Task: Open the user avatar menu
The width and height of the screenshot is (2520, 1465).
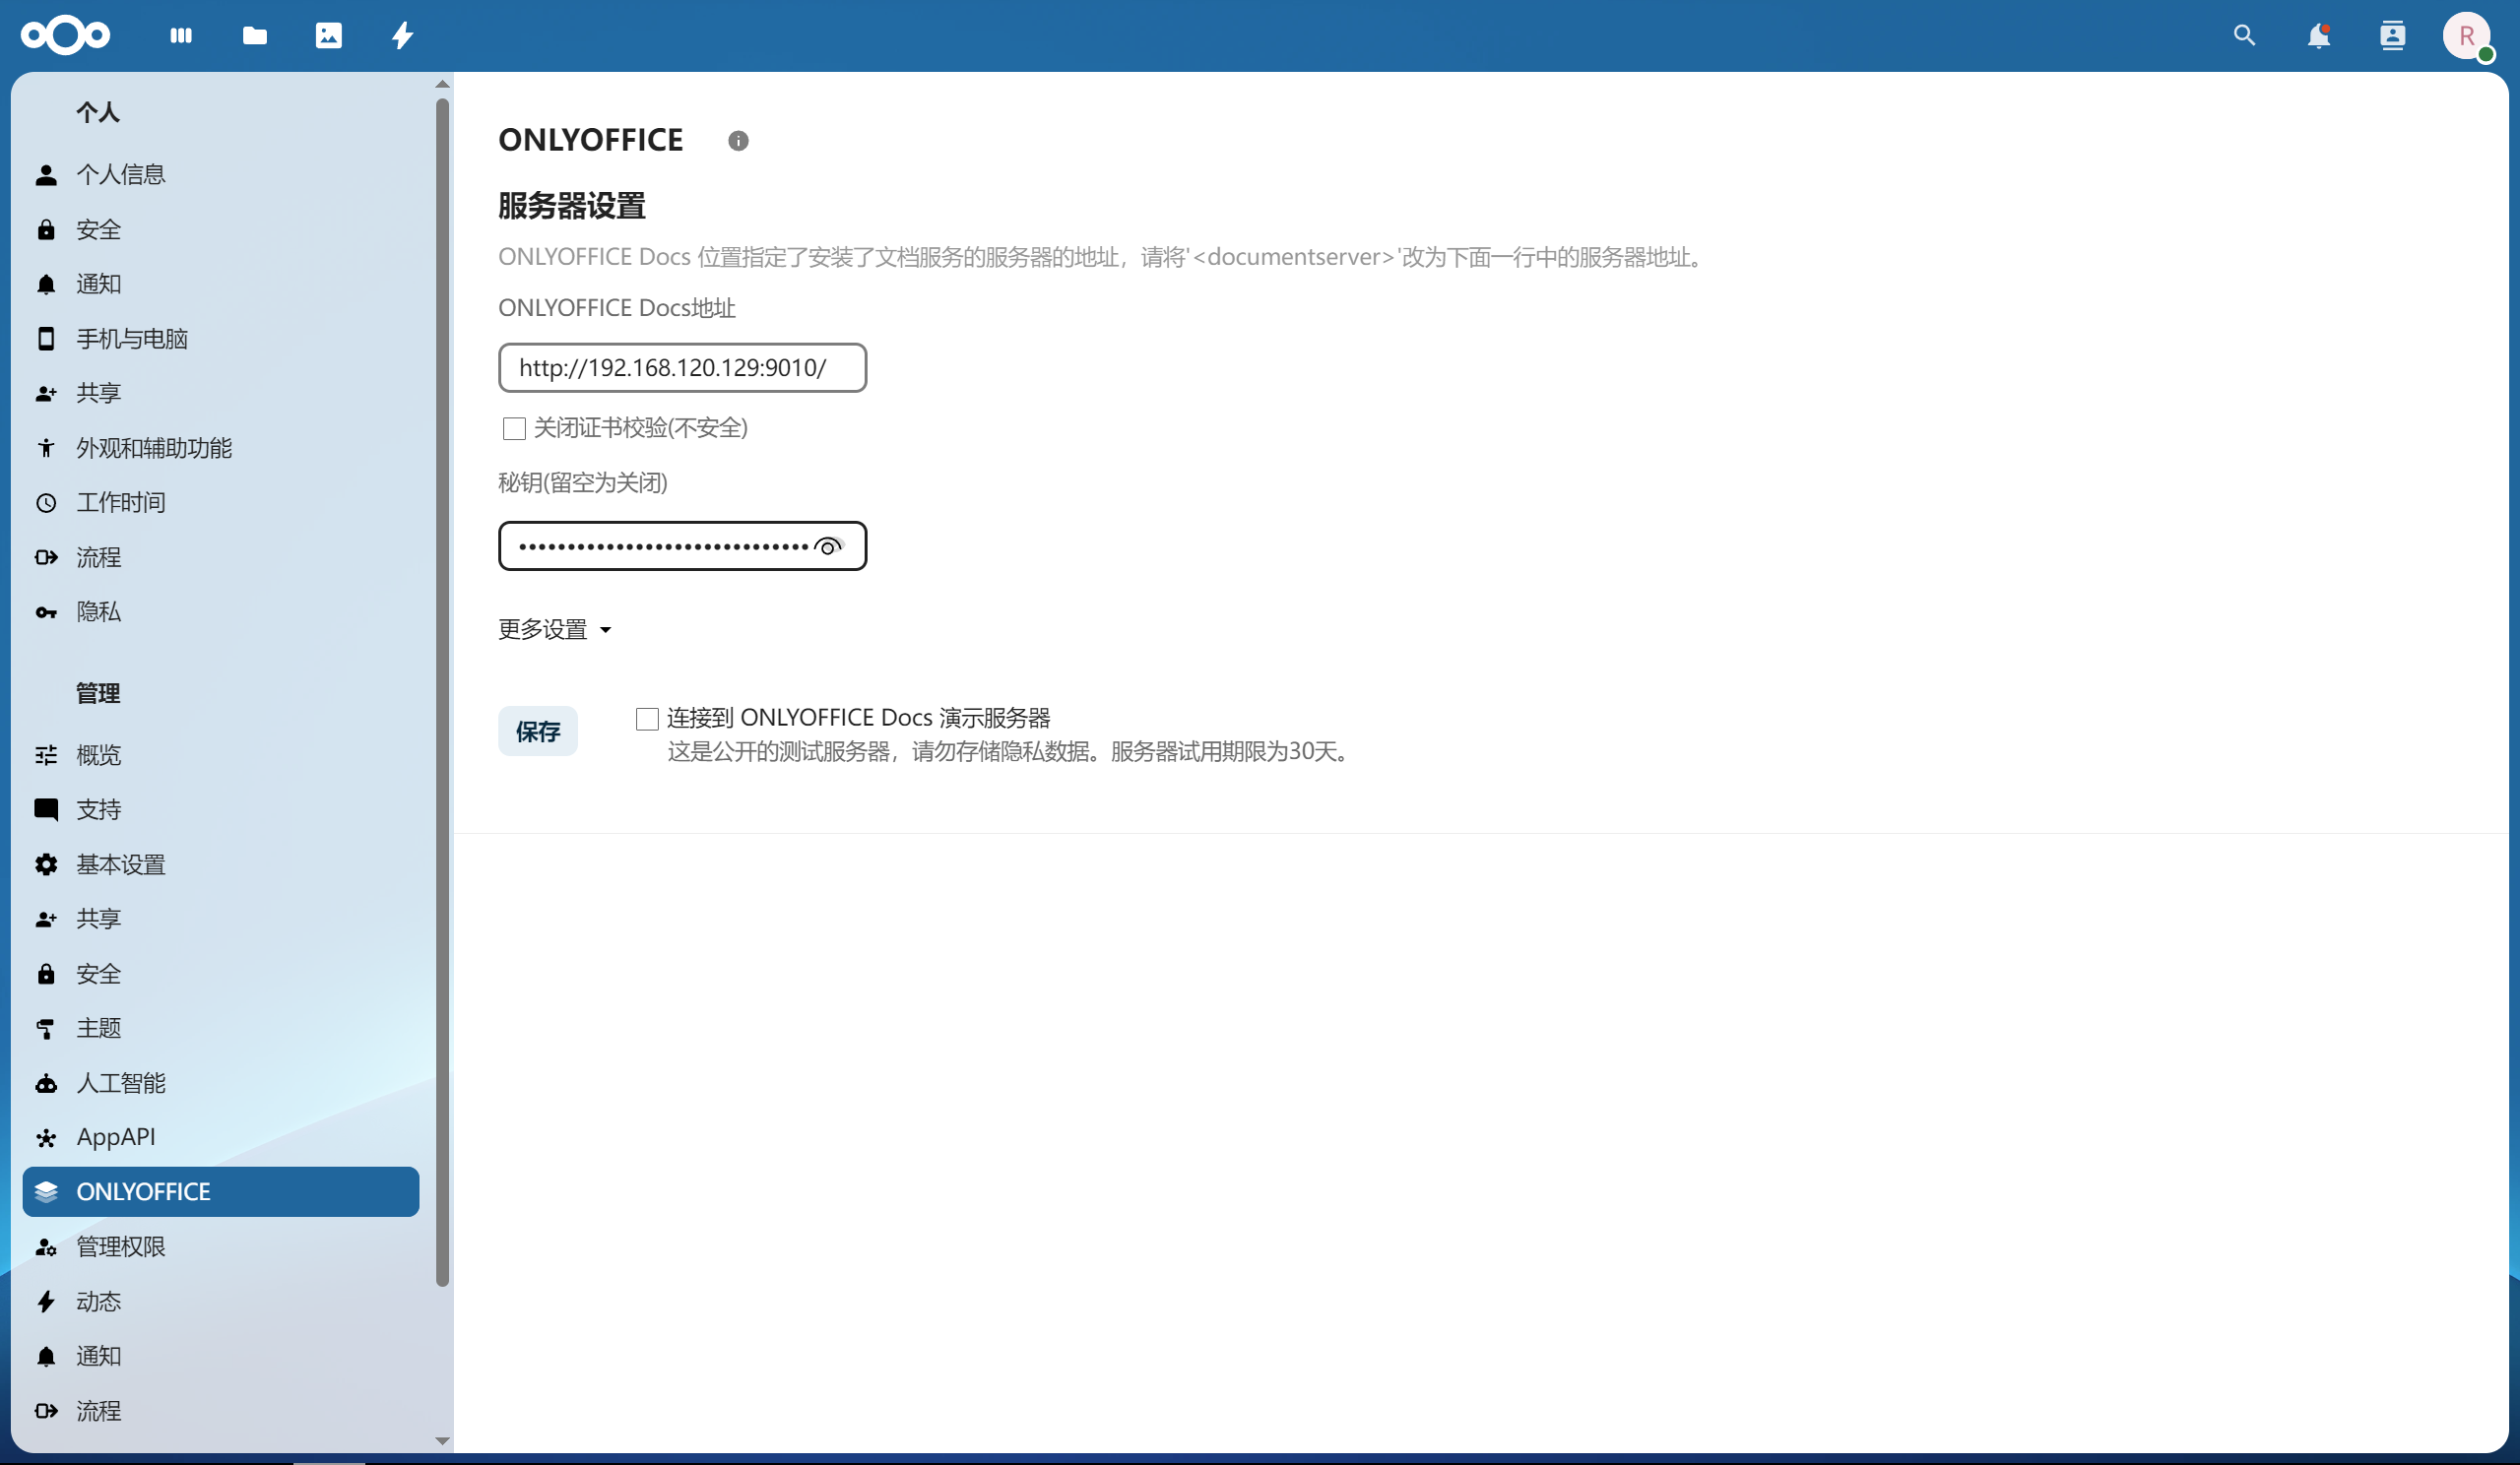Action: pos(2466,36)
